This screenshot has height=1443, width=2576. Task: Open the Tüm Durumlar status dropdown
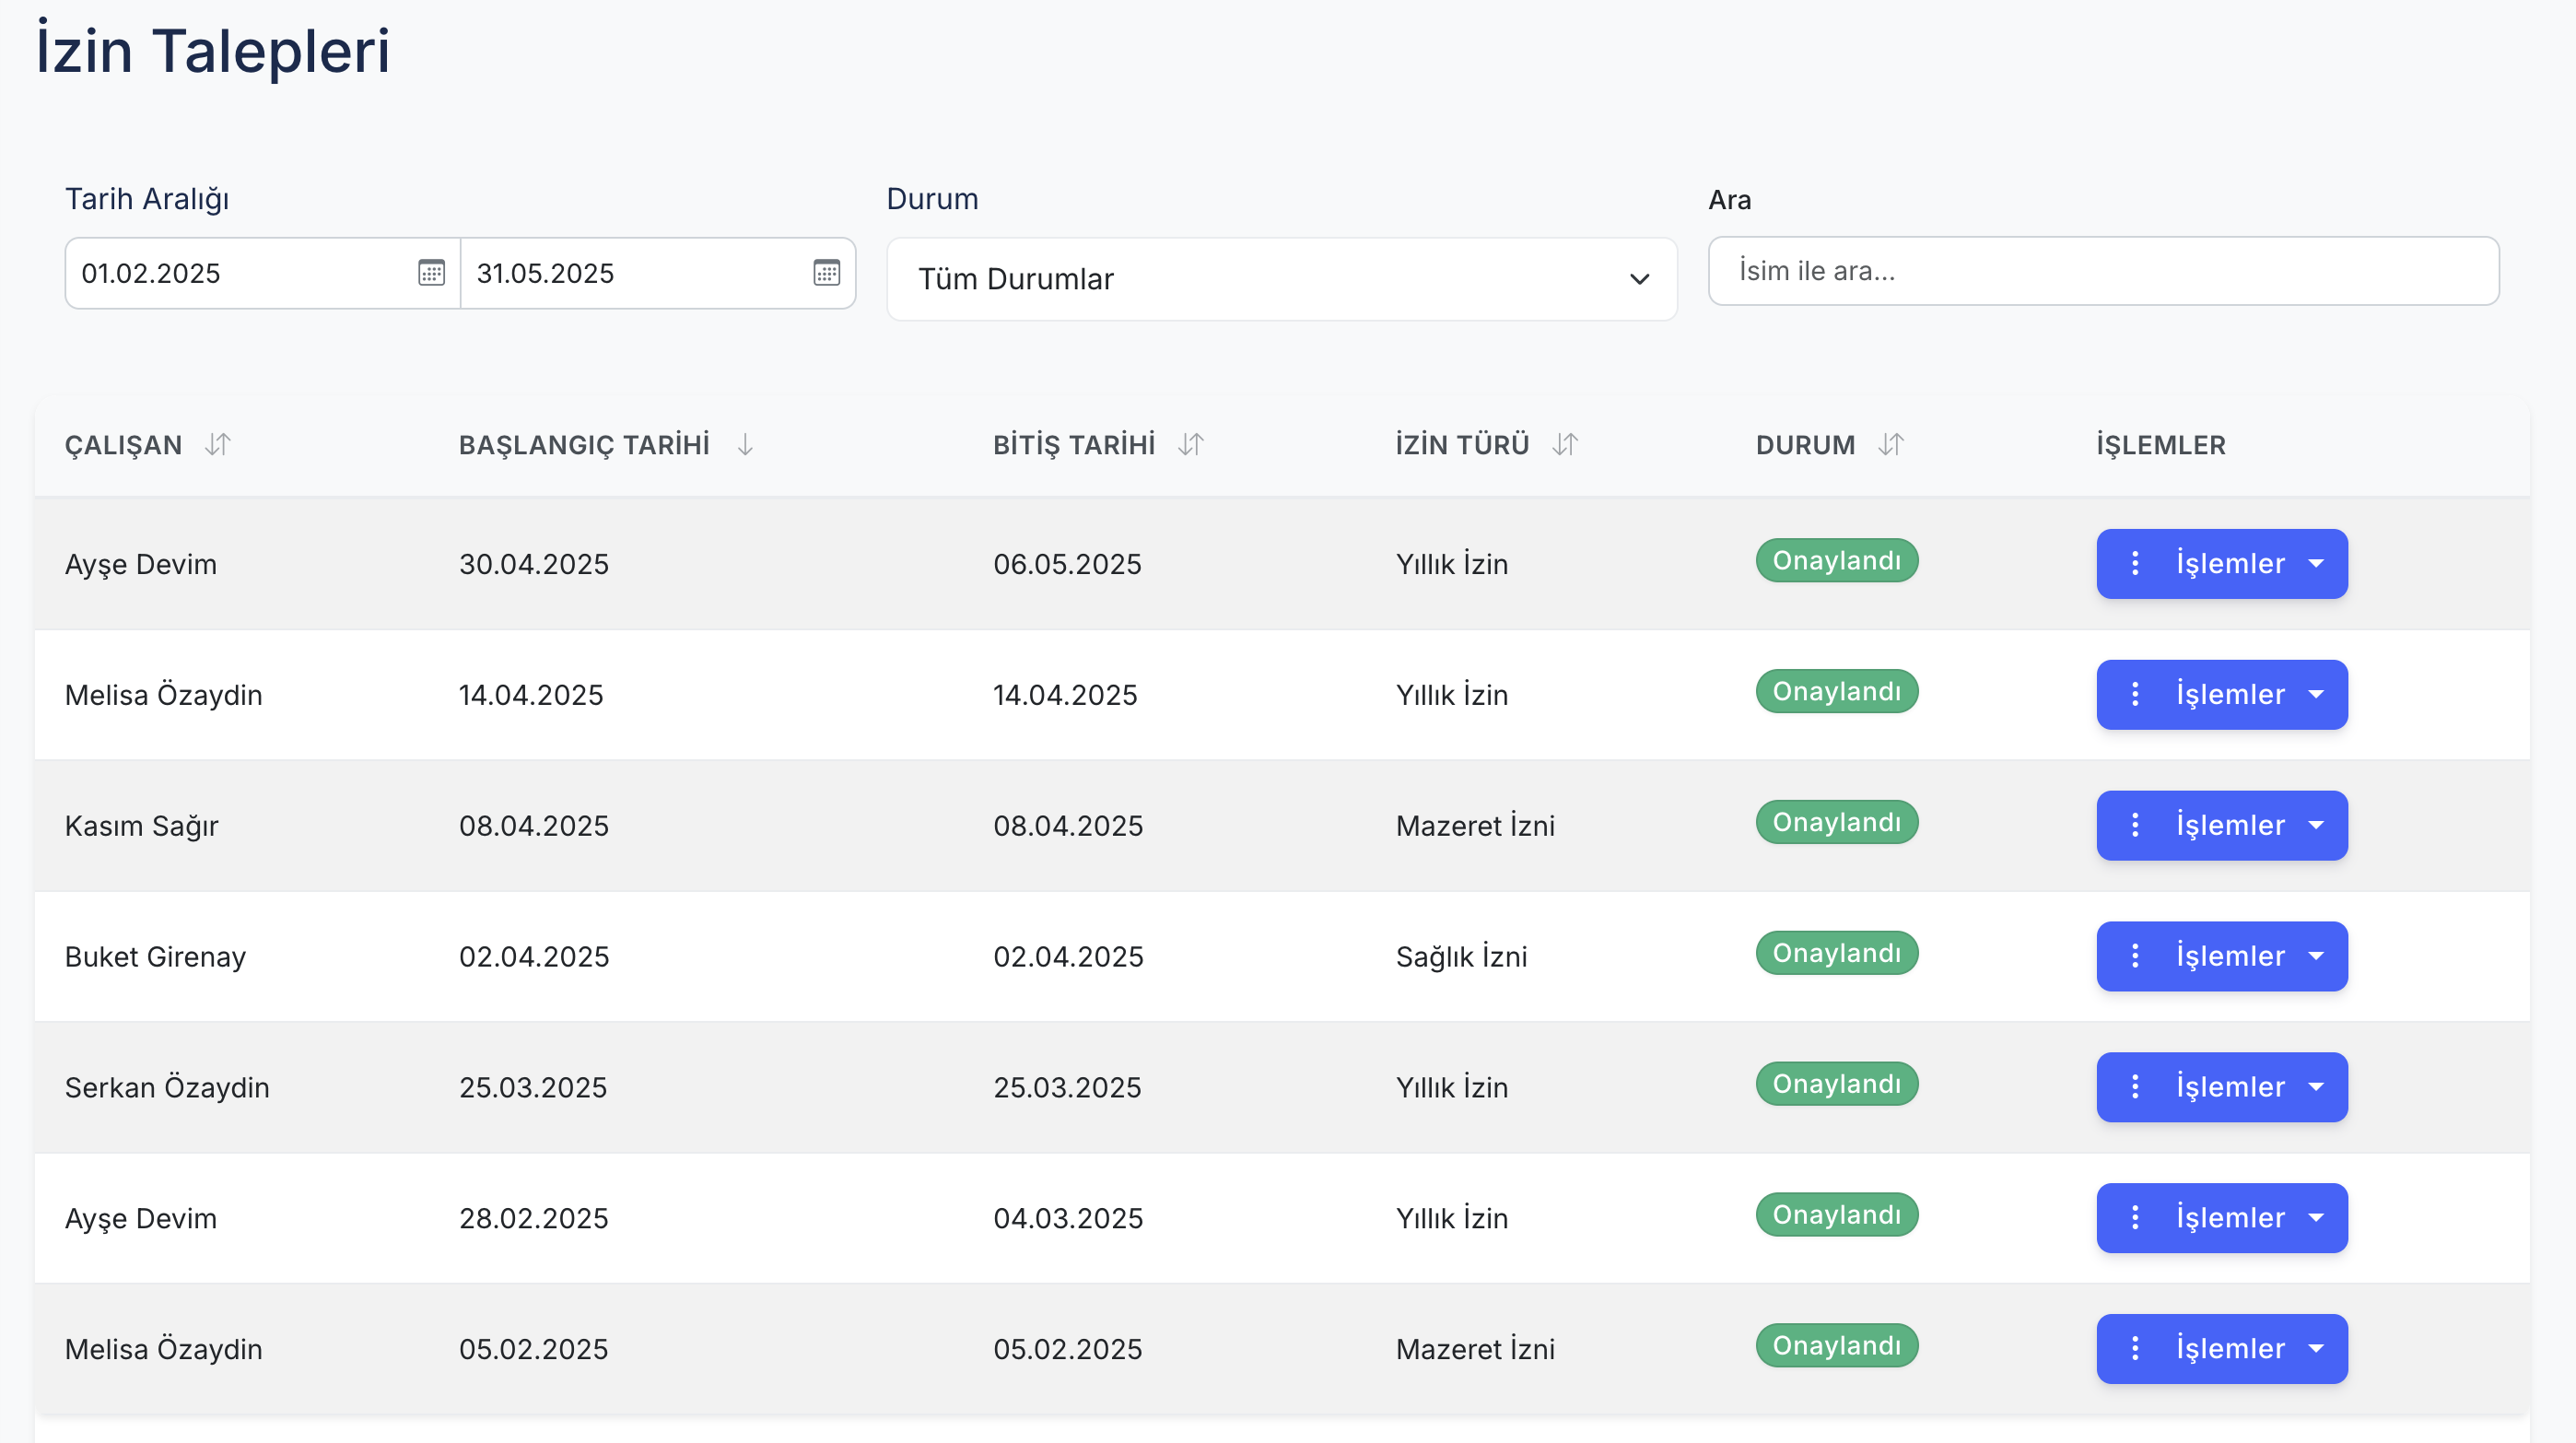pos(1282,279)
